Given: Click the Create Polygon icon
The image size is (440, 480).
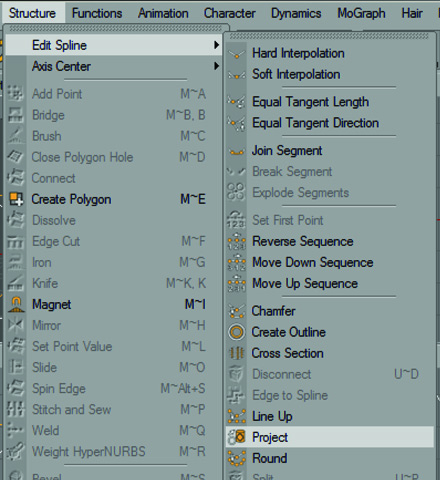Looking at the screenshot, I should pos(16,199).
